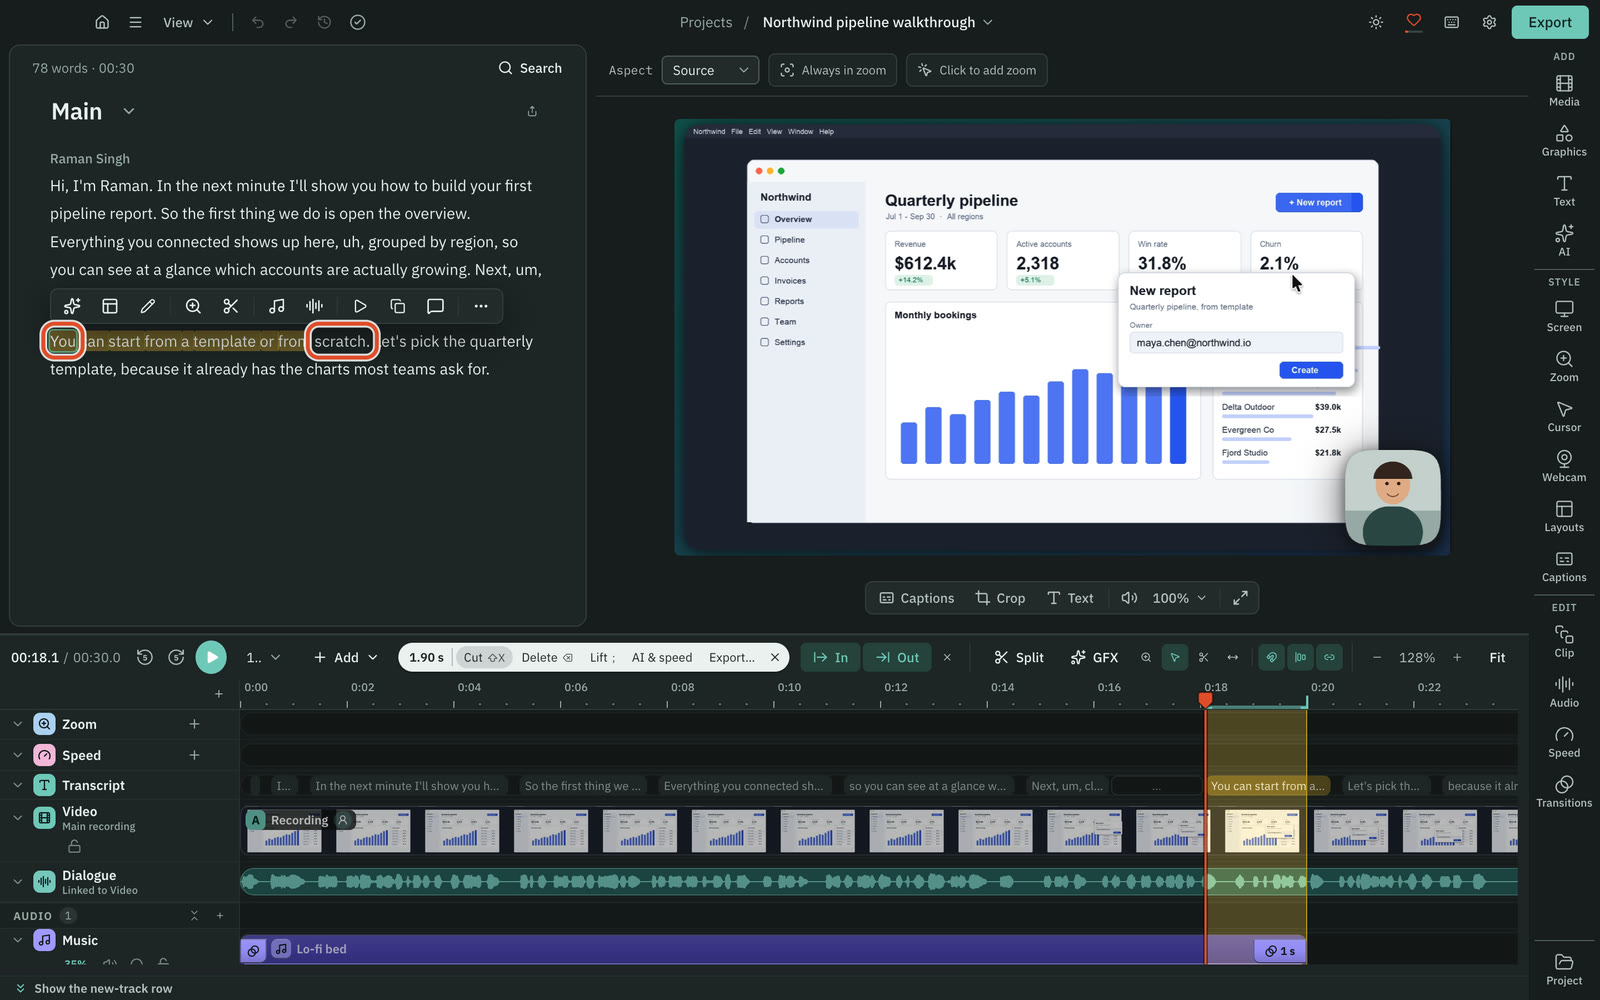Click the red playhead marker at 0:18

1206,700
